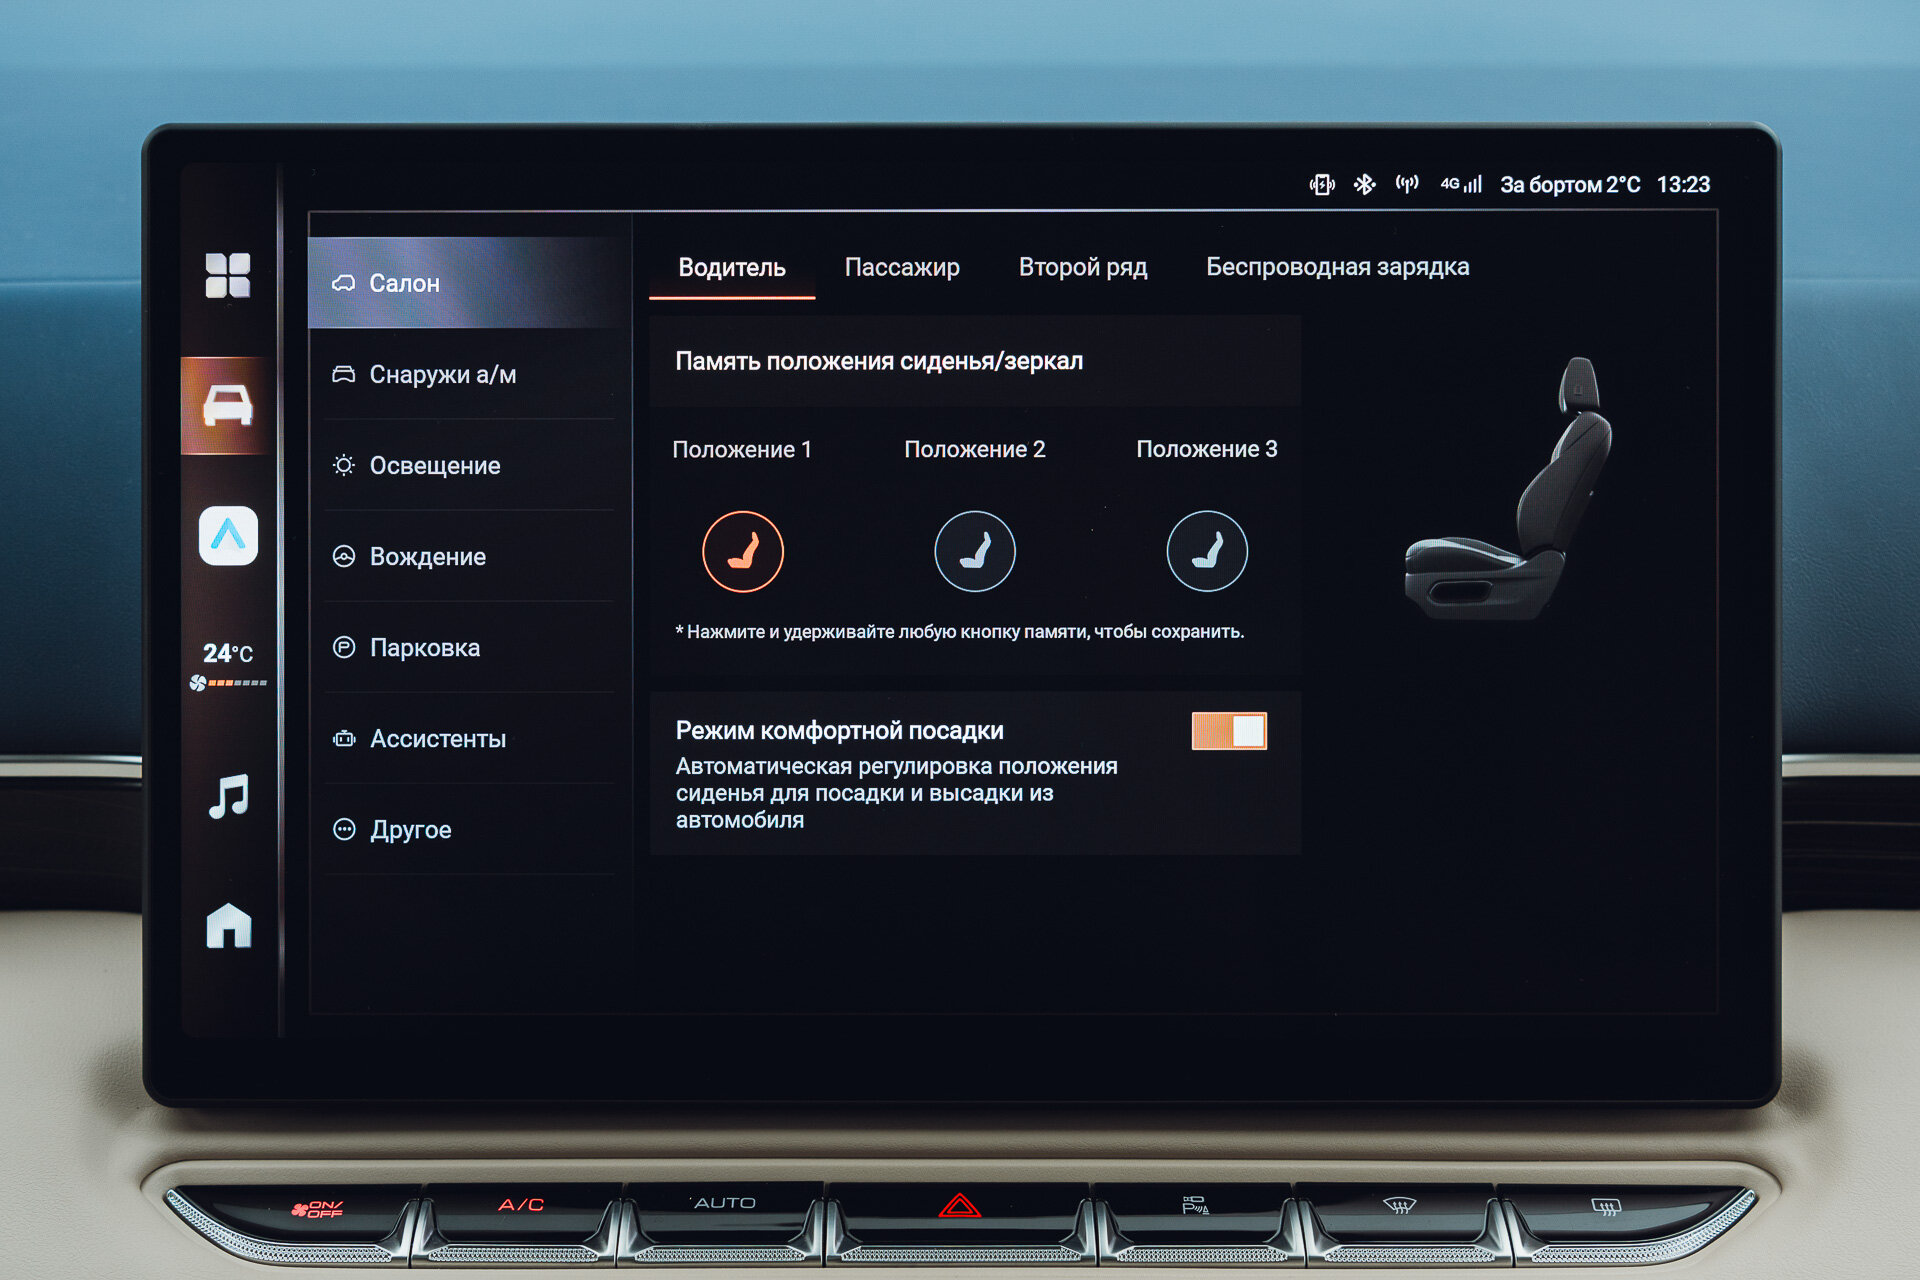Image resolution: width=1920 pixels, height=1280 pixels.
Task: Tap the 3D driver seat image
Action: (x=1510, y=490)
